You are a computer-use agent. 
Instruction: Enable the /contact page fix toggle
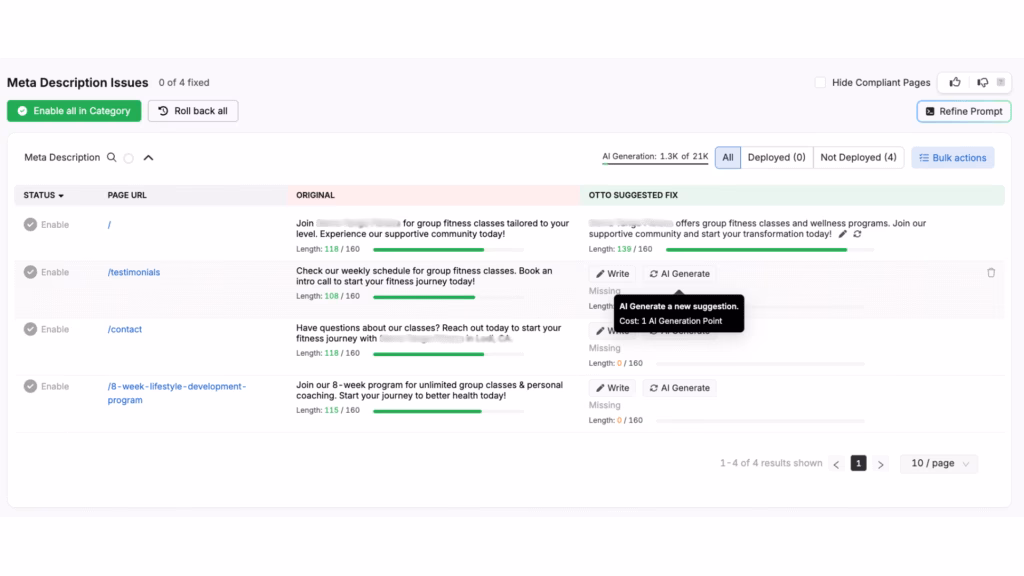31,329
